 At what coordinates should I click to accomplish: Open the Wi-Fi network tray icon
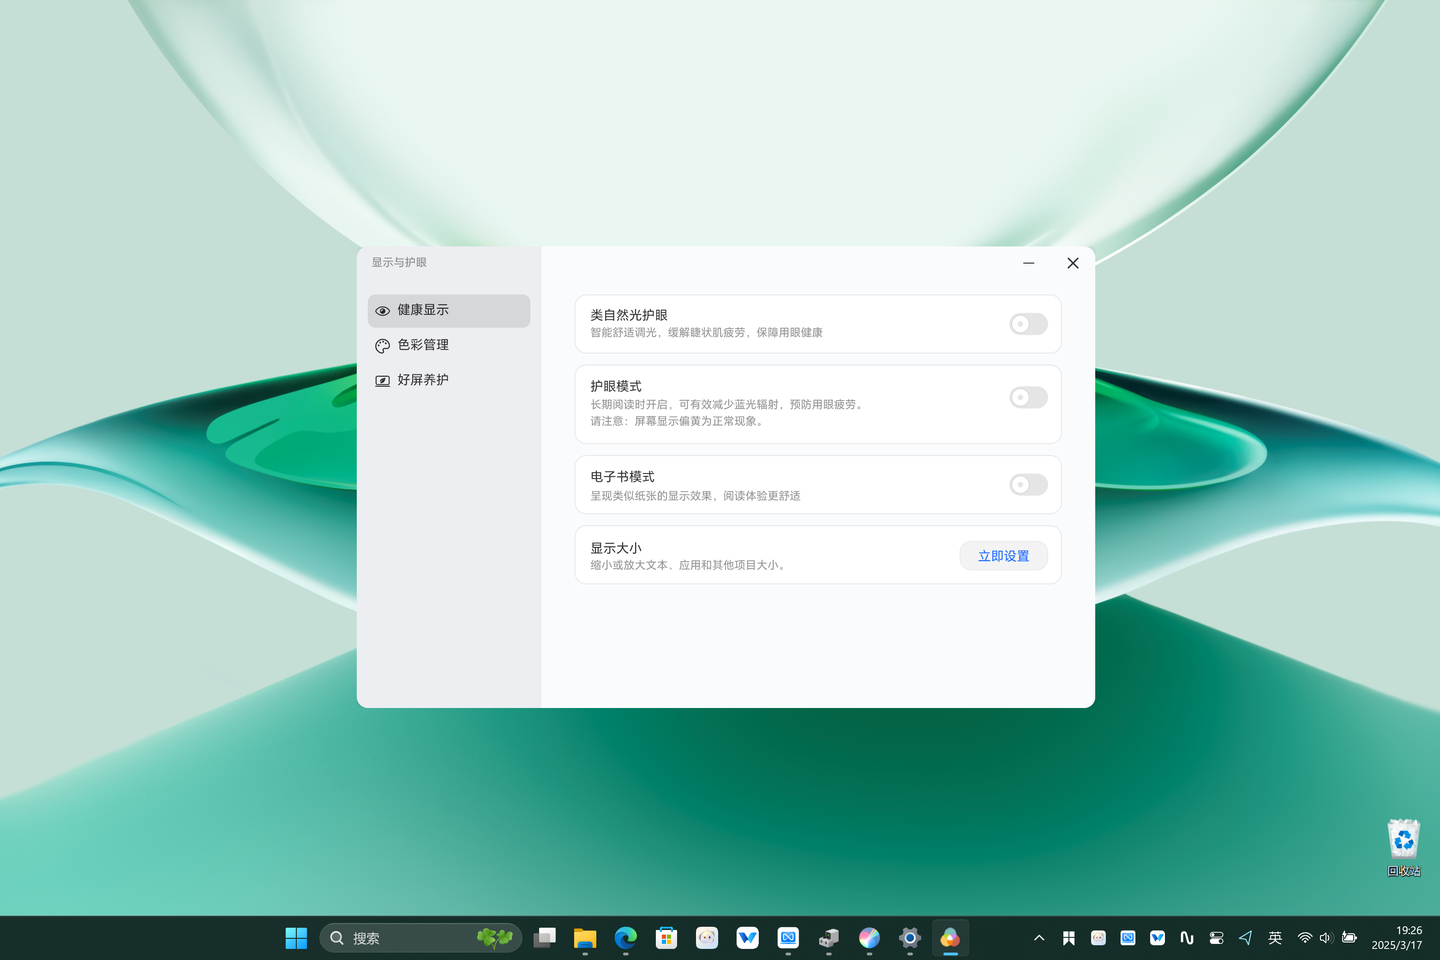point(1305,938)
